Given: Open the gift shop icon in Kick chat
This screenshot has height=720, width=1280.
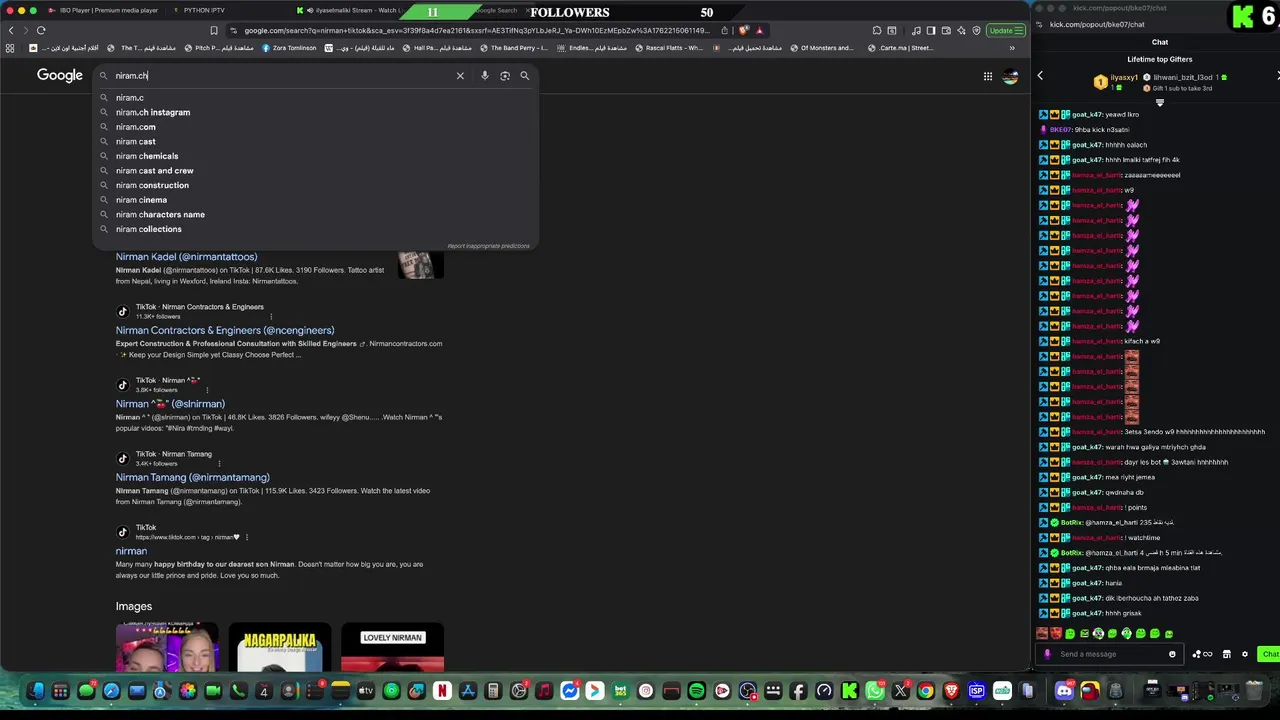Looking at the screenshot, I should tap(1227, 654).
